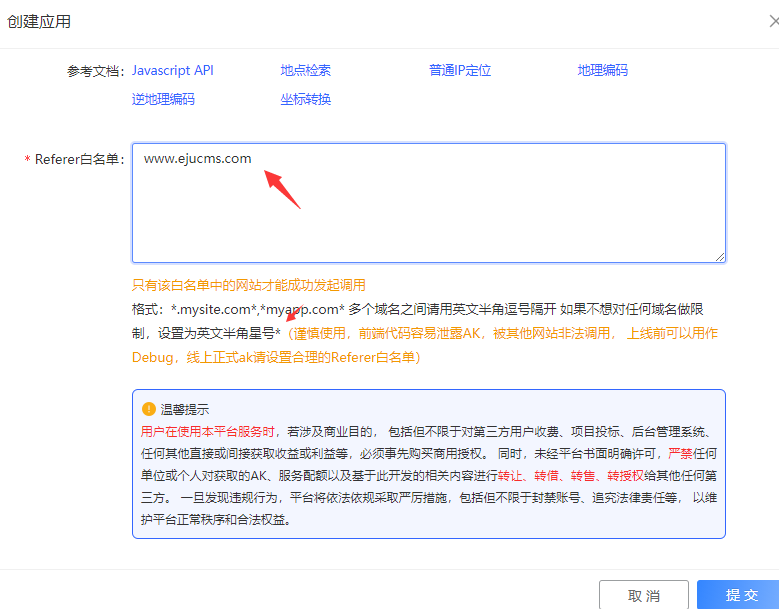The height and width of the screenshot is (609, 779).
Task: Click the Referer白名单 field label
Action: point(78,159)
